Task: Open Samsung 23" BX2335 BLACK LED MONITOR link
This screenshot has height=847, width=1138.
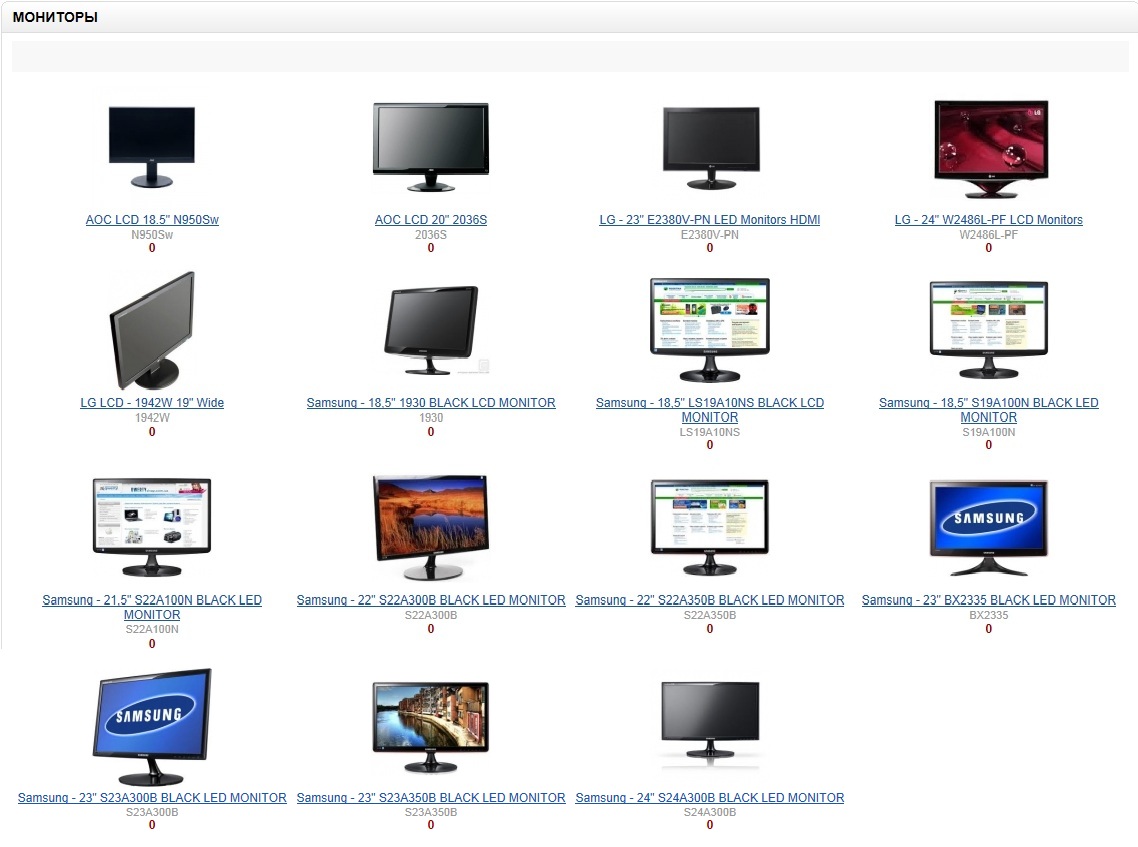Action: coord(988,600)
